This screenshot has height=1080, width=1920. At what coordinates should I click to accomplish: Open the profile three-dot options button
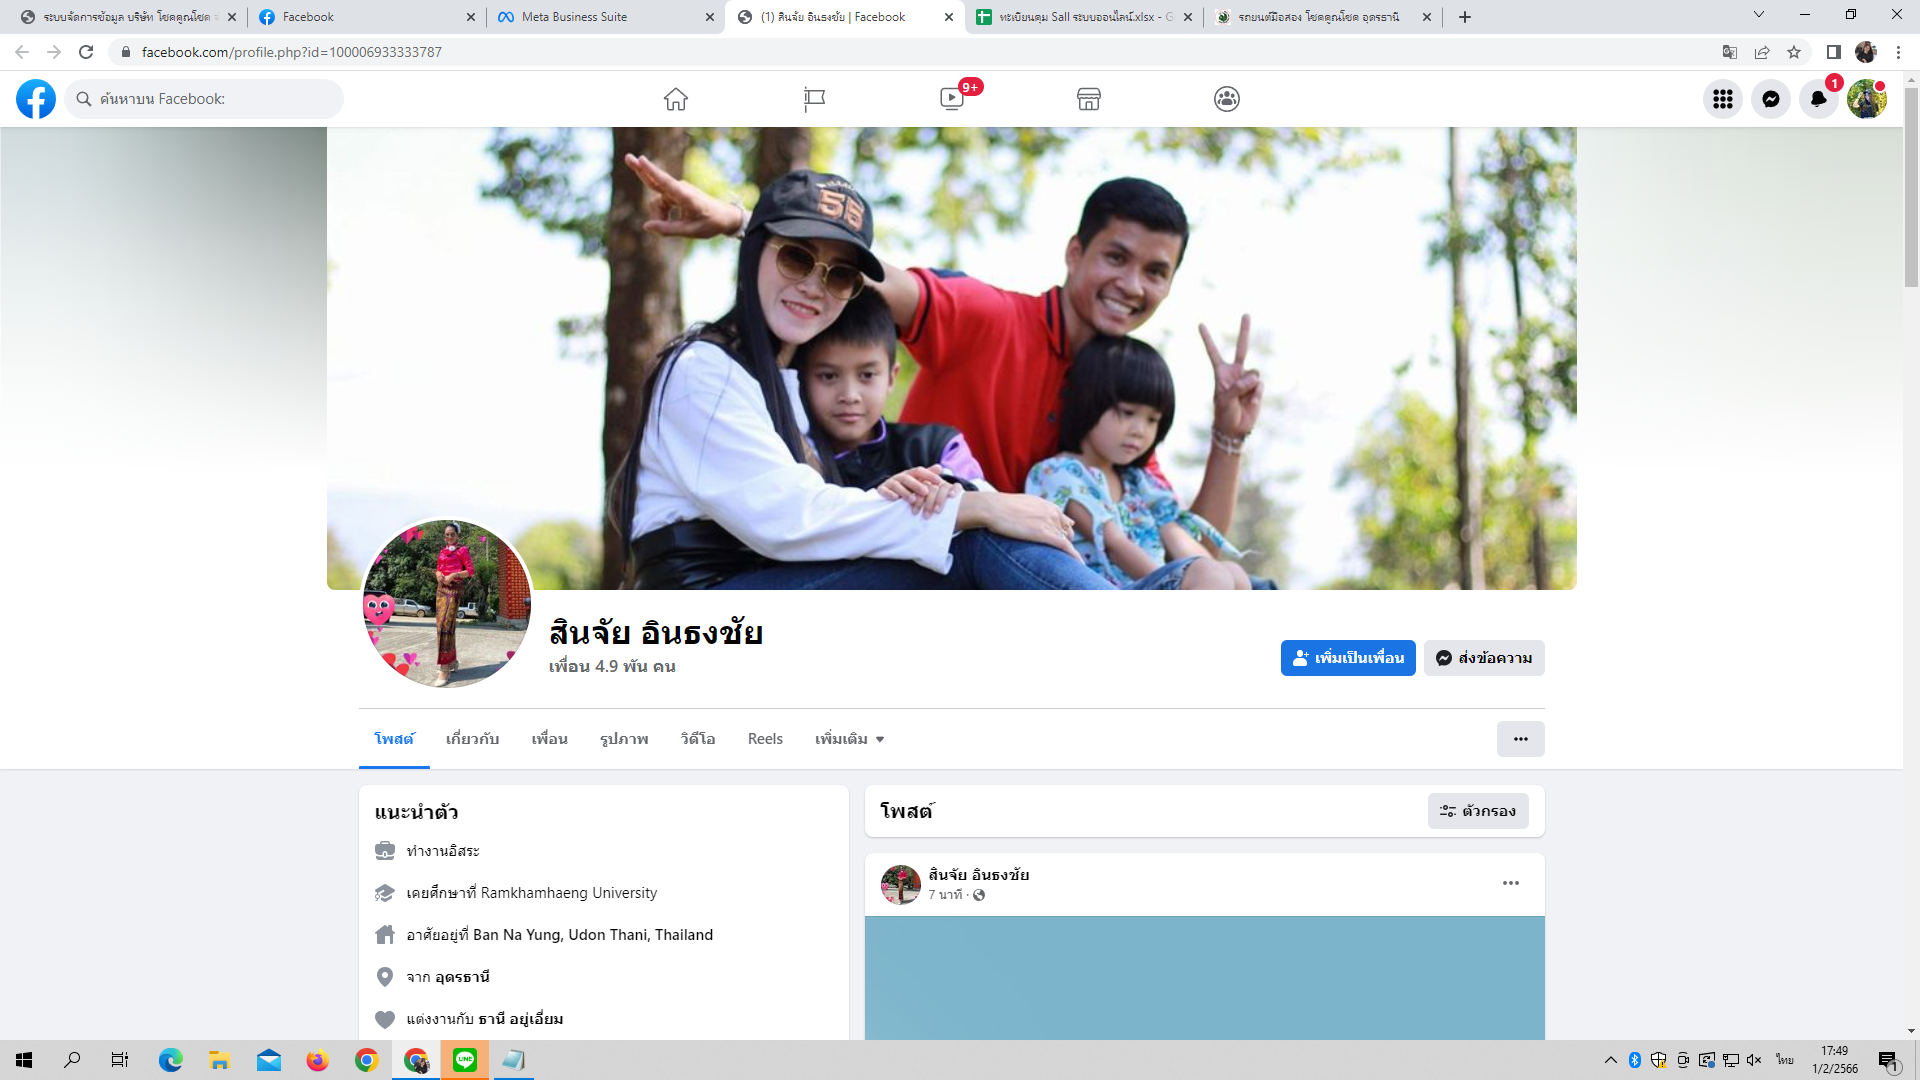pos(1520,739)
